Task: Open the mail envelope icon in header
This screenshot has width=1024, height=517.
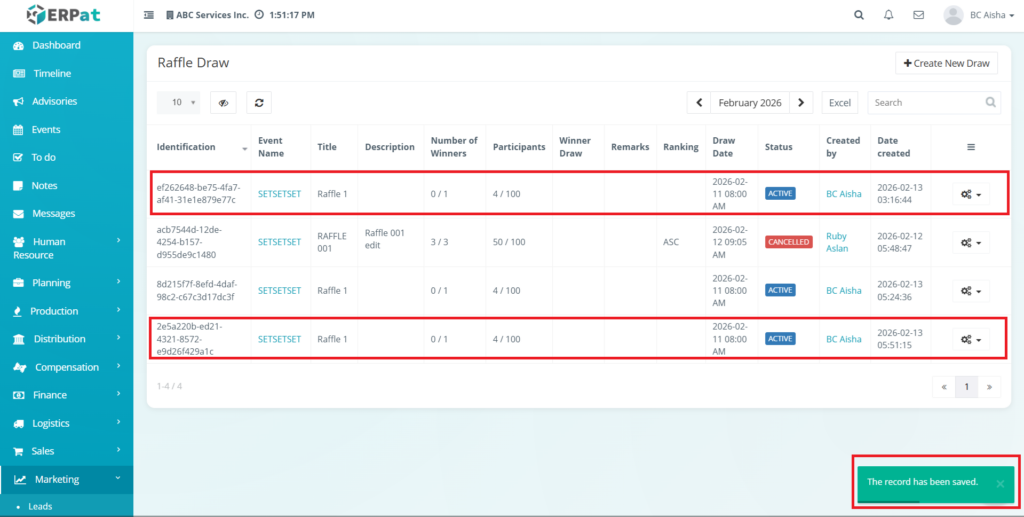Action: 918,15
